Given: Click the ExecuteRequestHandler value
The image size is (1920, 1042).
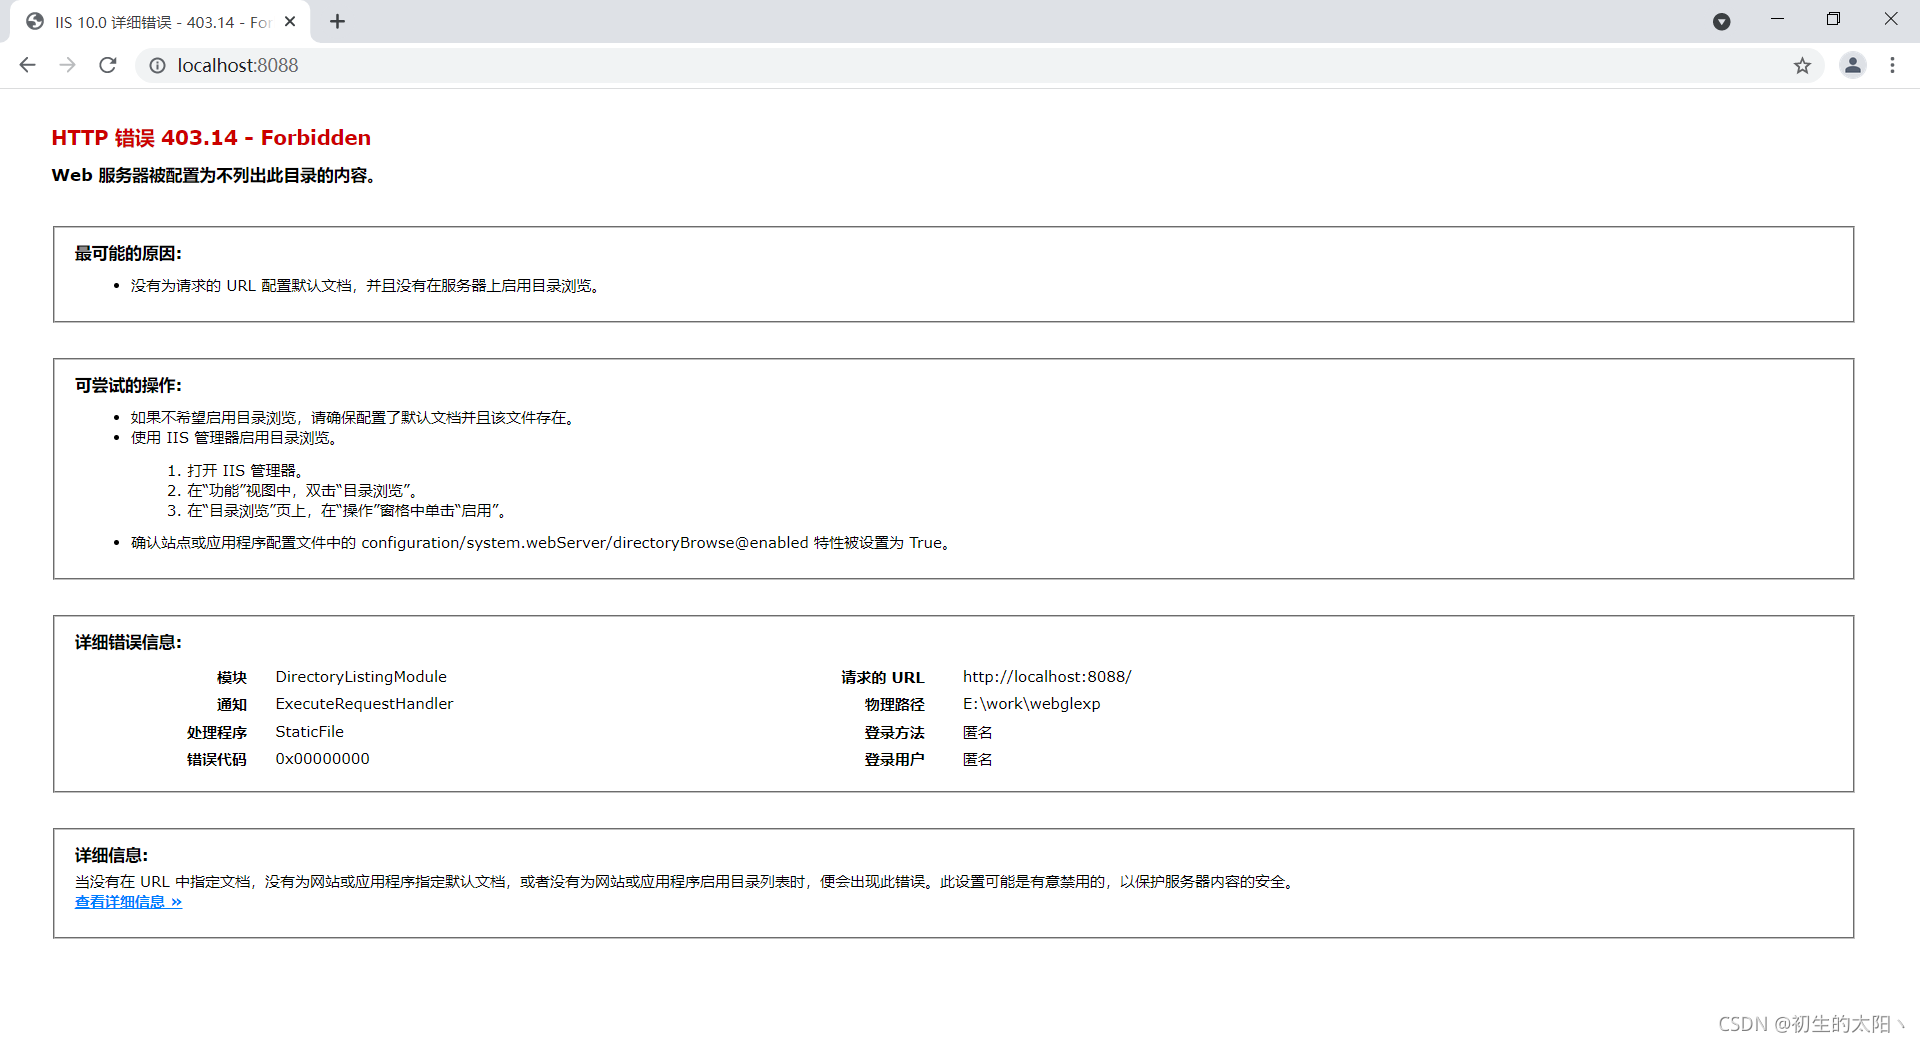Looking at the screenshot, I should (x=364, y=704).
